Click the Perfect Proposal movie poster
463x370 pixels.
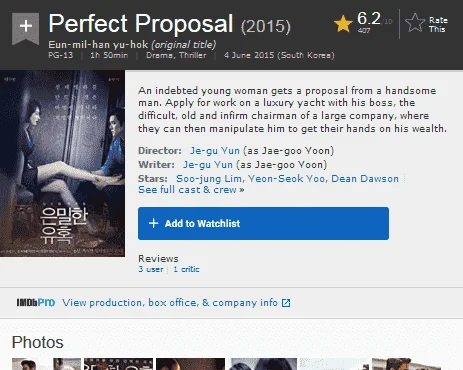[62, 163]
